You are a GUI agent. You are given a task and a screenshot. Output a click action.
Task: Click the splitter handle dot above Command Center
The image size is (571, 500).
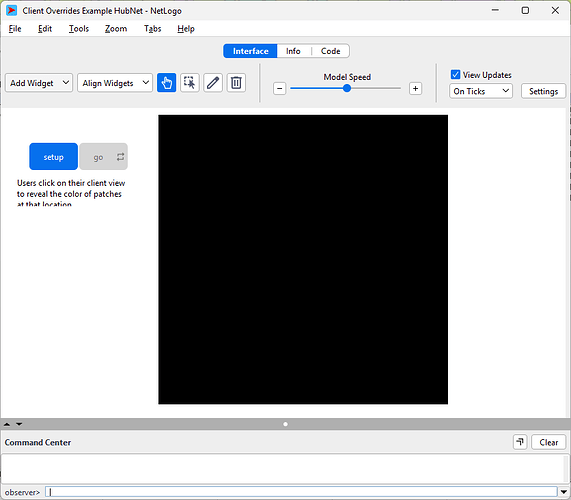point(286,424)
